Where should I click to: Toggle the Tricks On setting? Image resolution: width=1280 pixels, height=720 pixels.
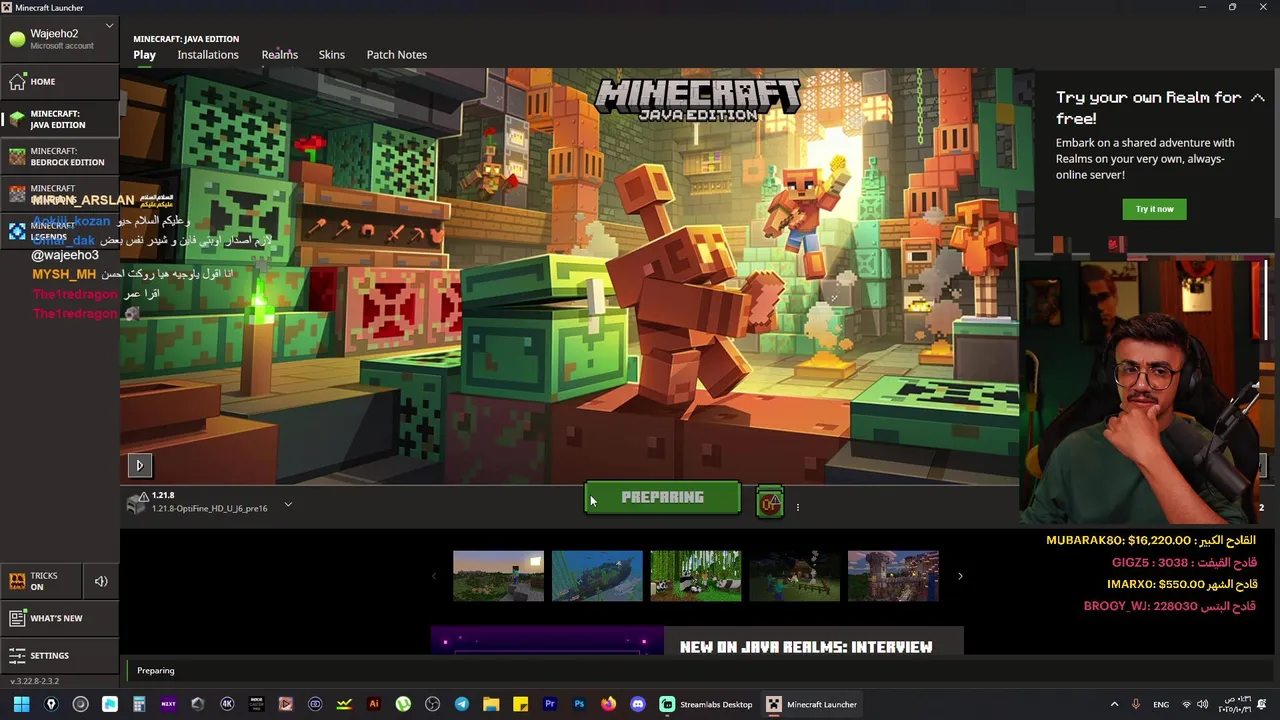[x=41, y=581]
